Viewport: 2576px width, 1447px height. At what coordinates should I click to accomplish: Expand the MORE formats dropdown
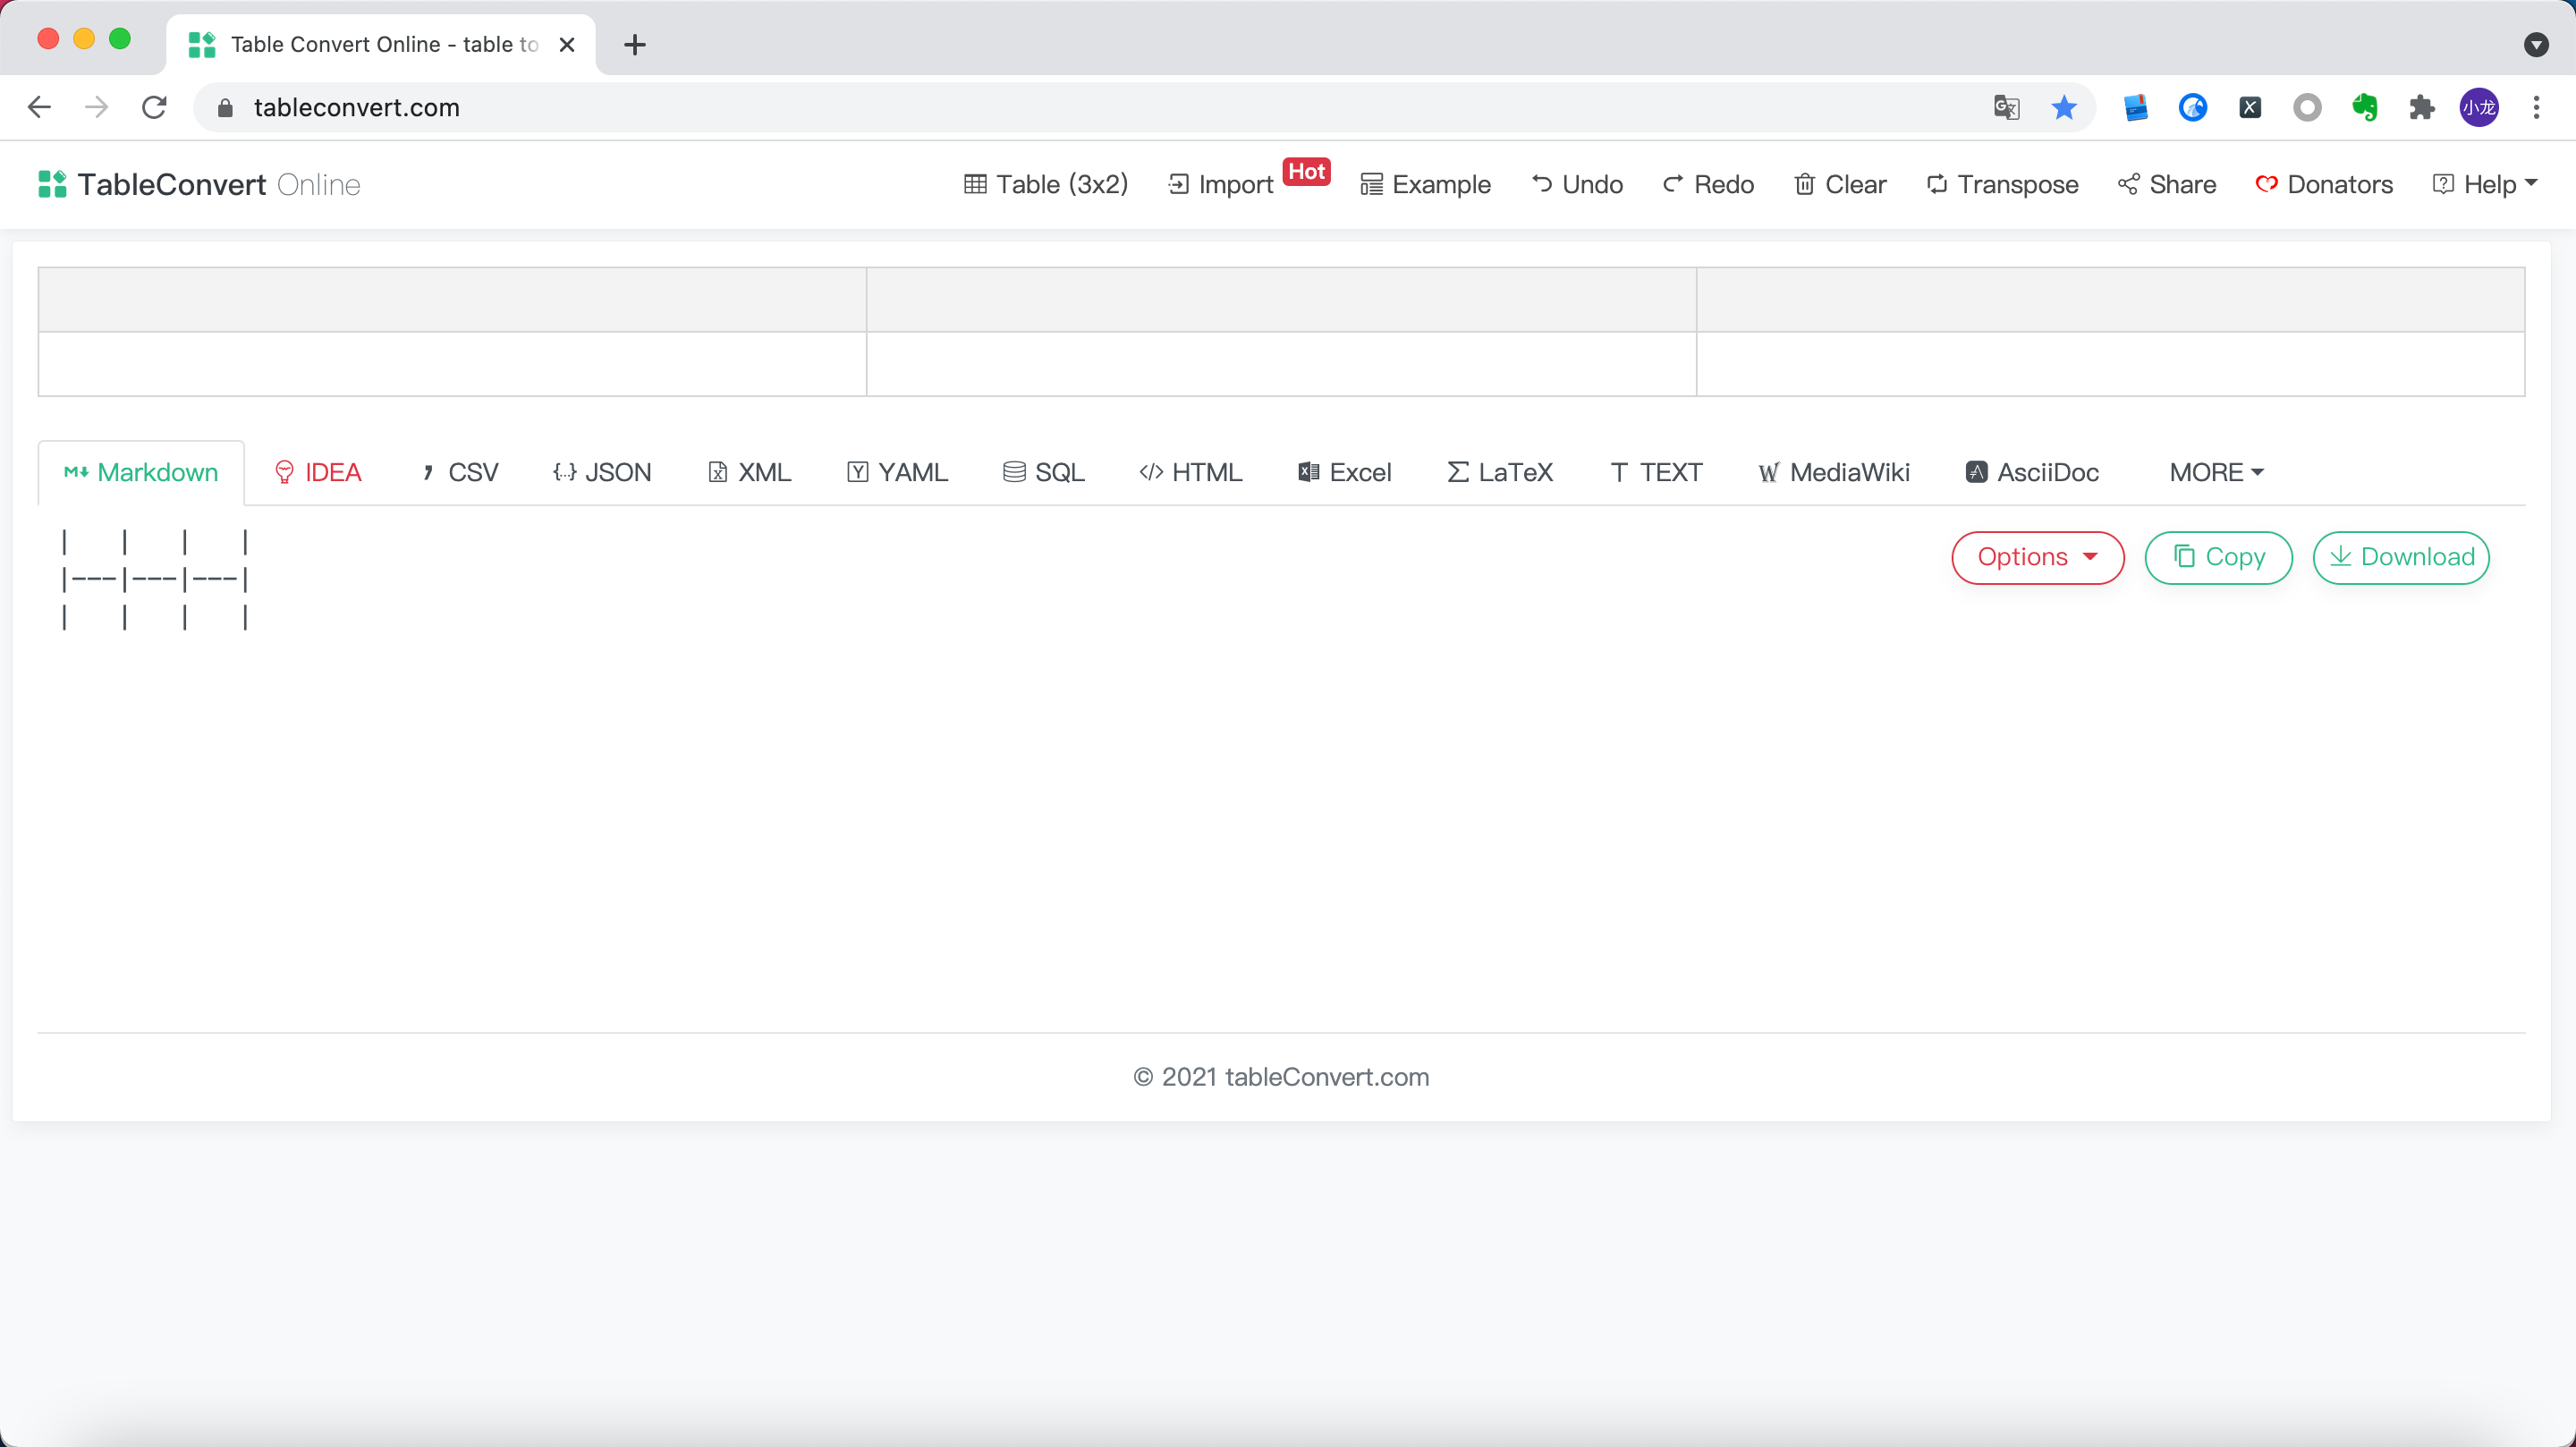[x=2216, y=472]
